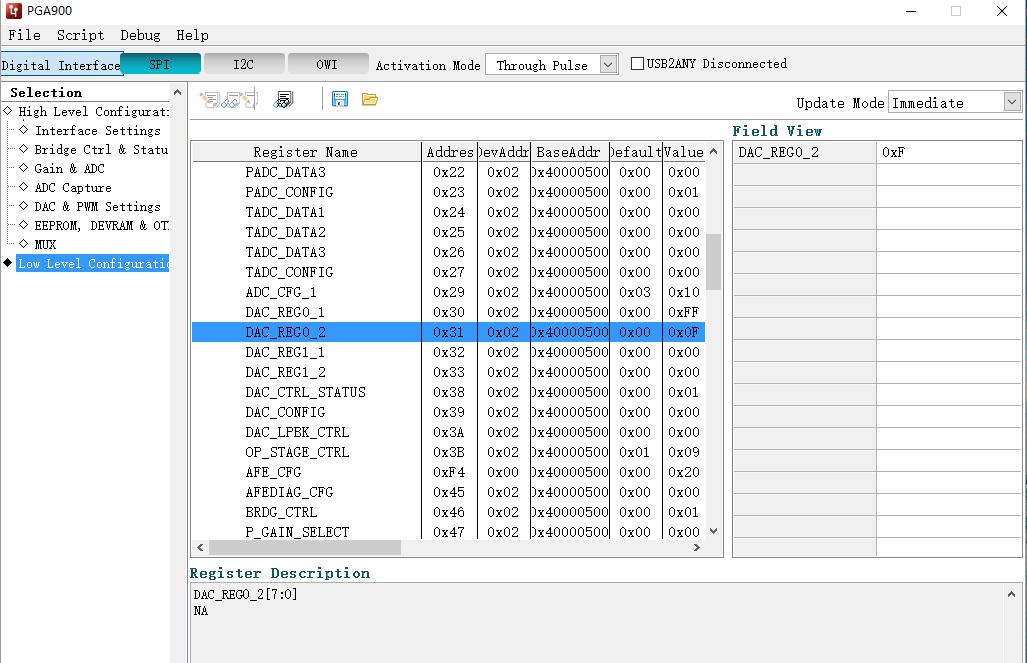
Task: Click register table horizontal scroll left arrow
Action: (200, 548)
